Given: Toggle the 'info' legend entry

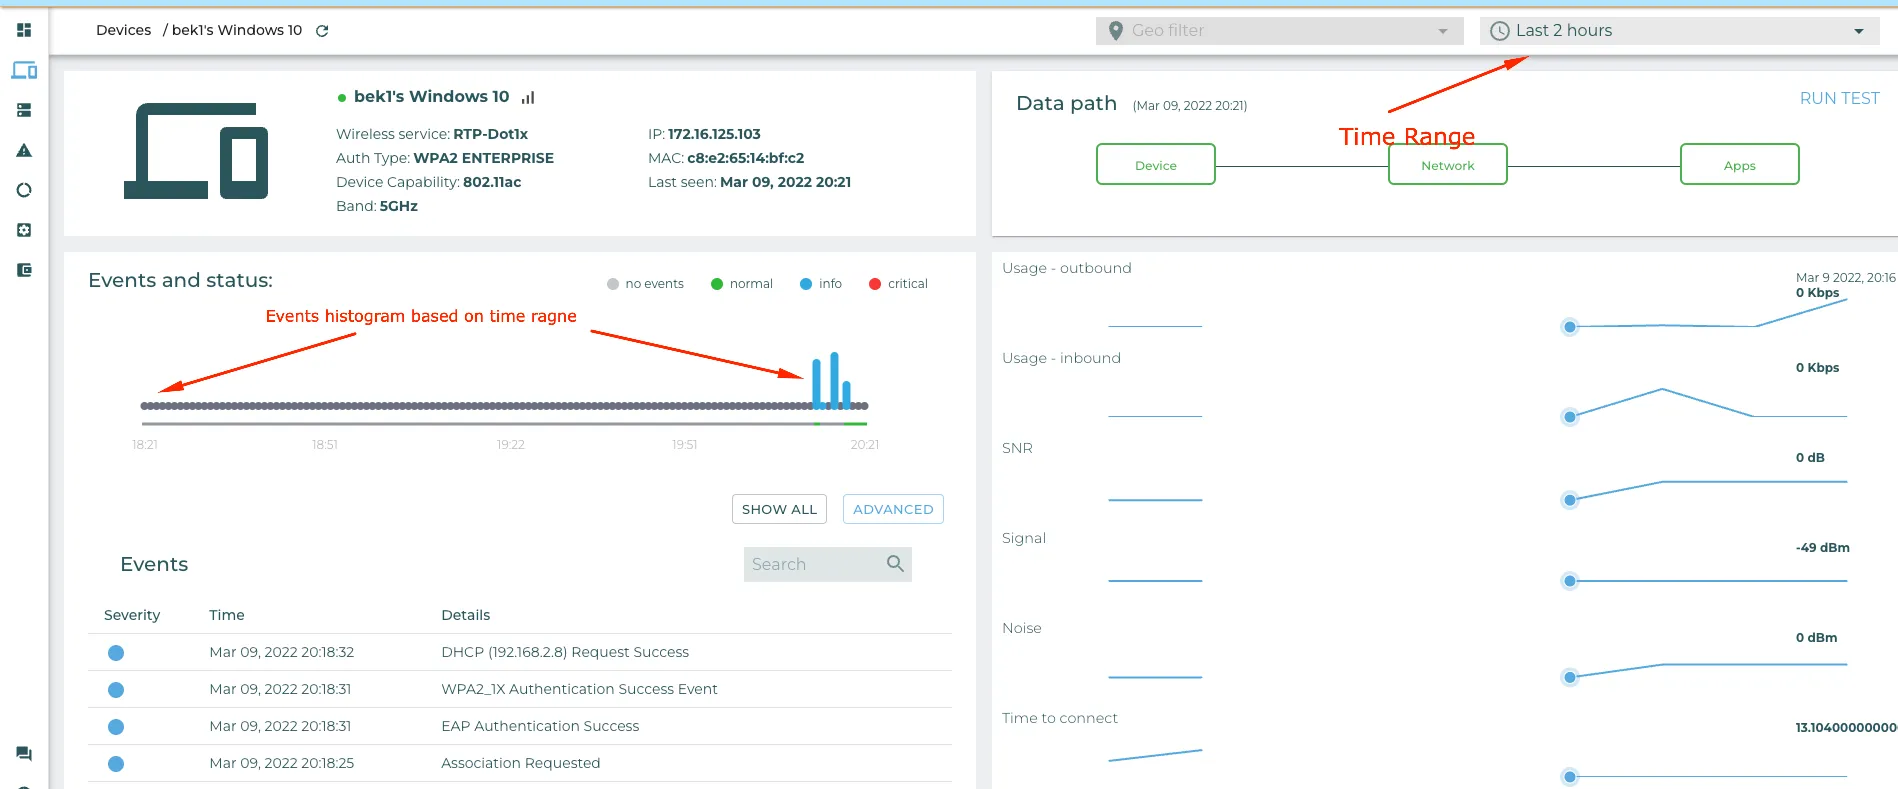Looking at the screenshot, I should (x=820, y=284).
